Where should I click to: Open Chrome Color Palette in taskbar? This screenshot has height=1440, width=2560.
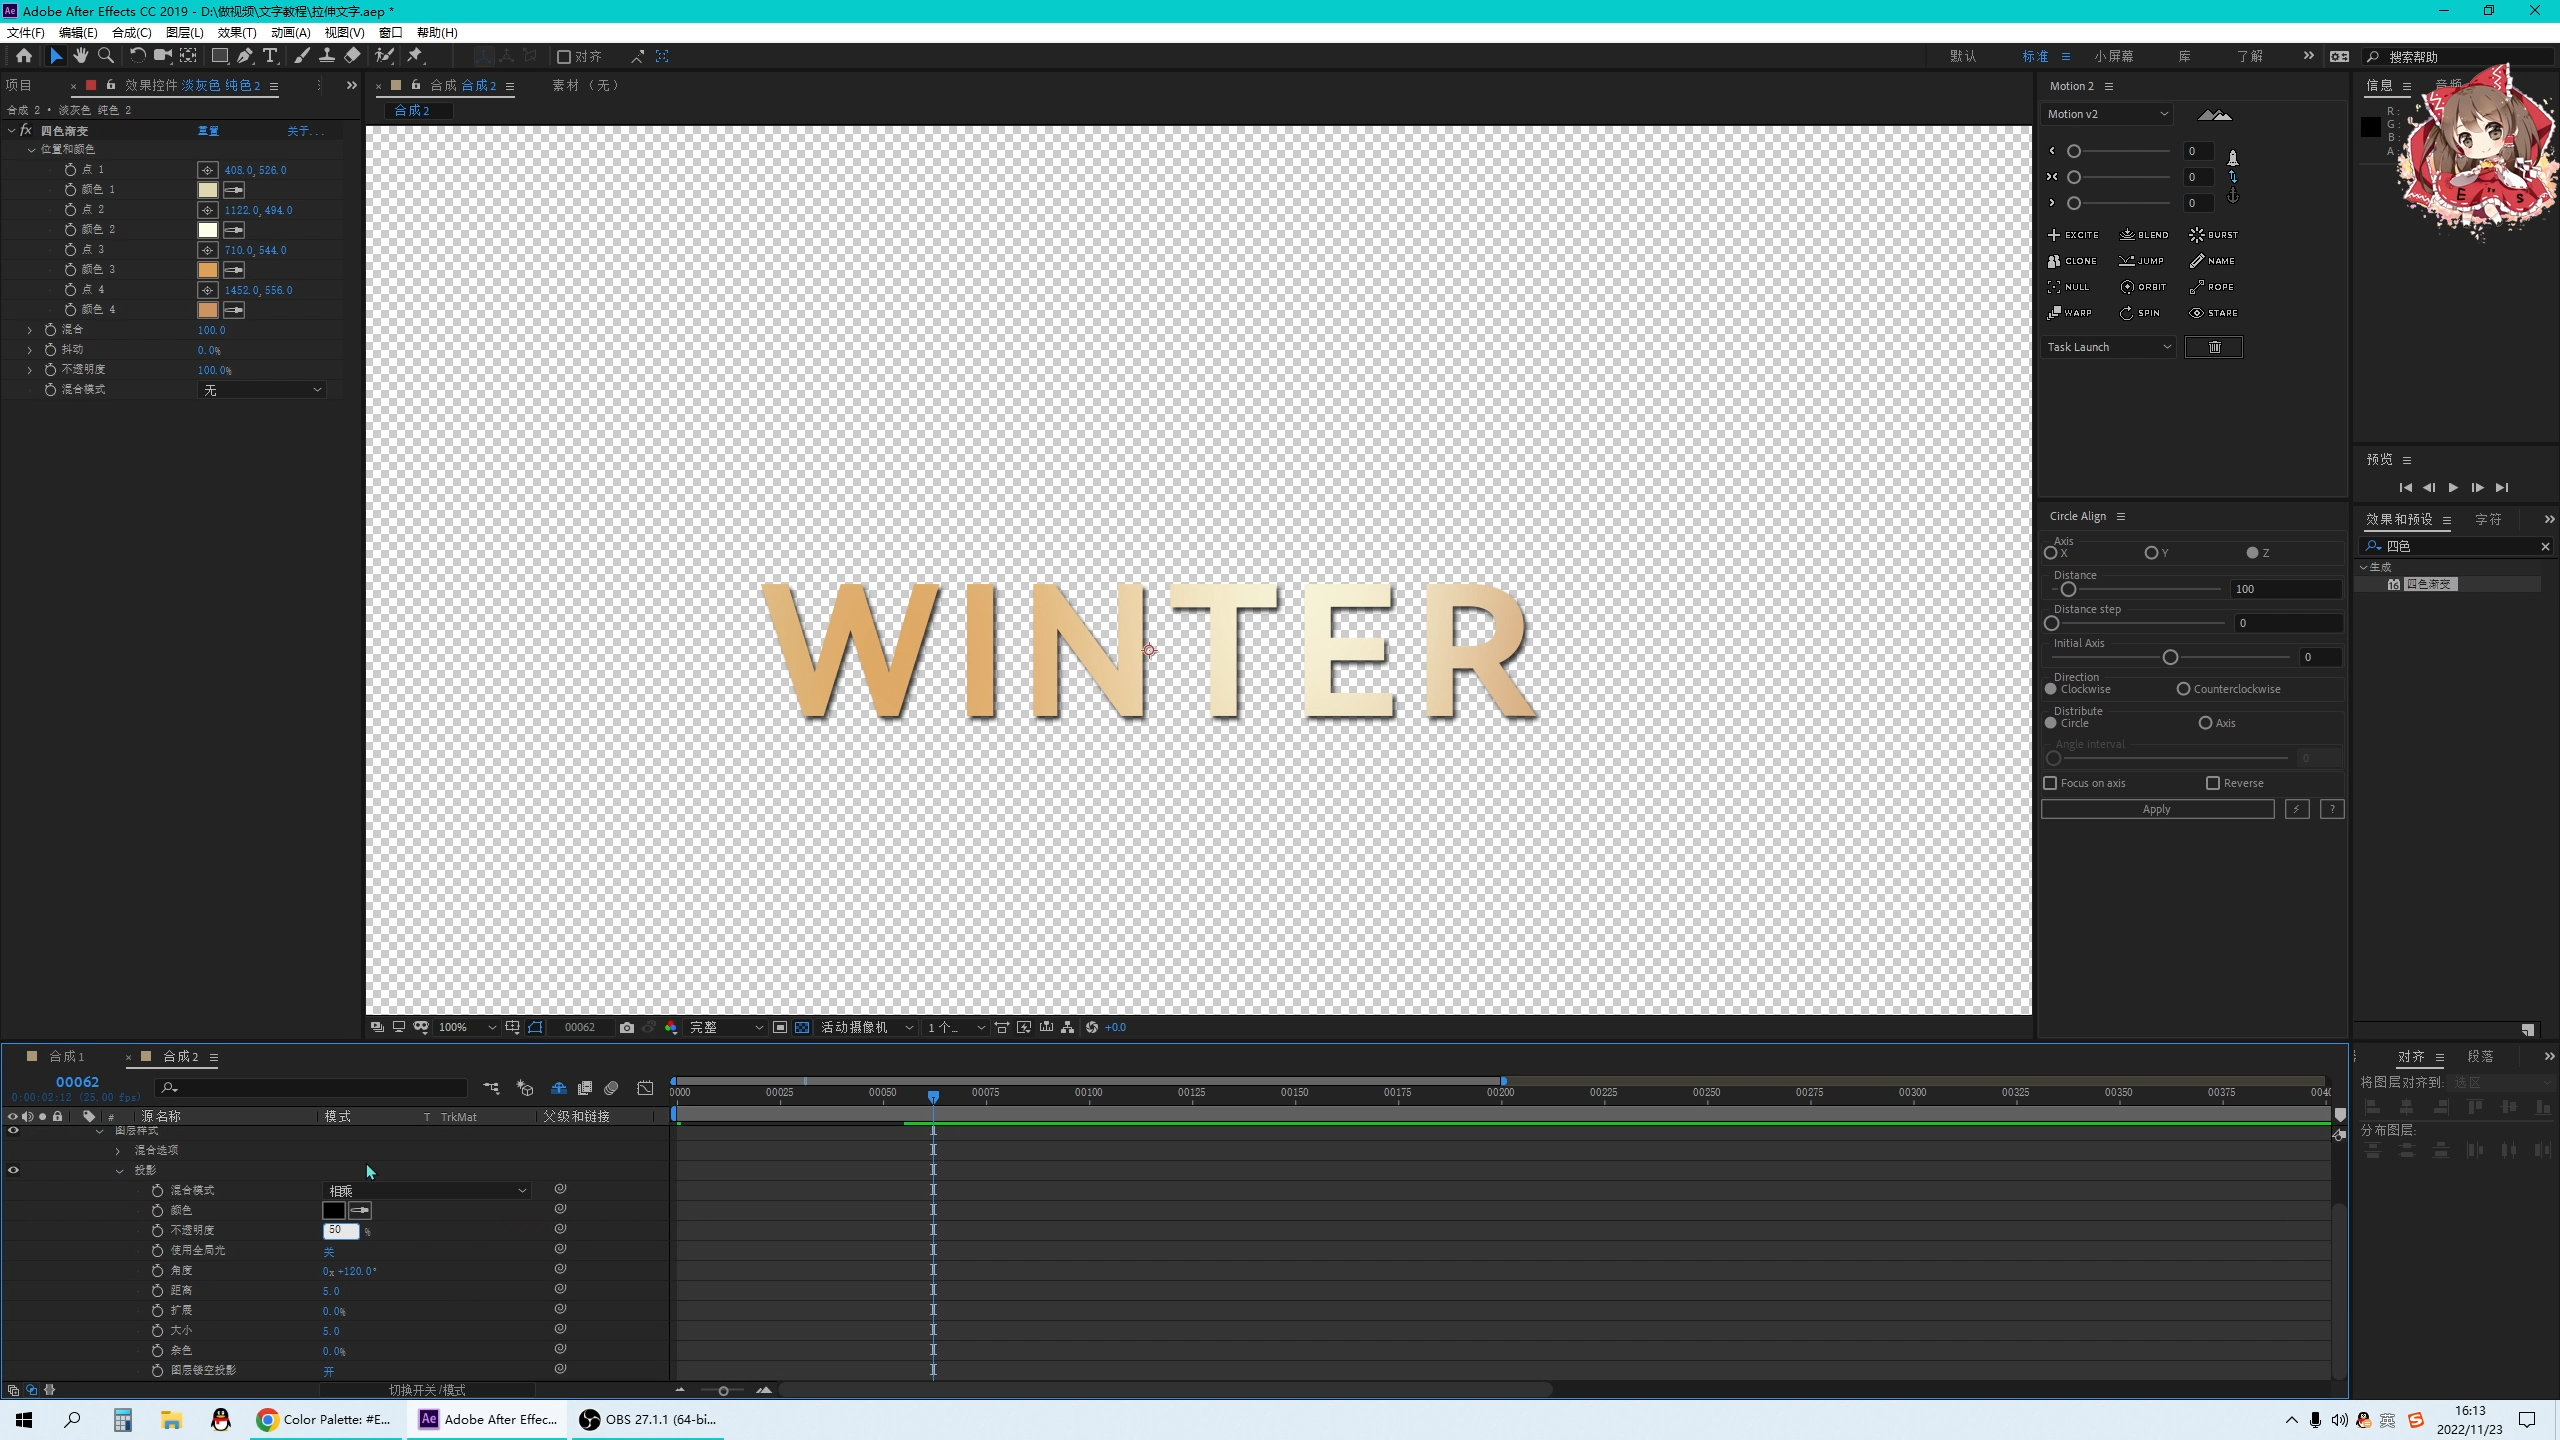pos(326,1419)
